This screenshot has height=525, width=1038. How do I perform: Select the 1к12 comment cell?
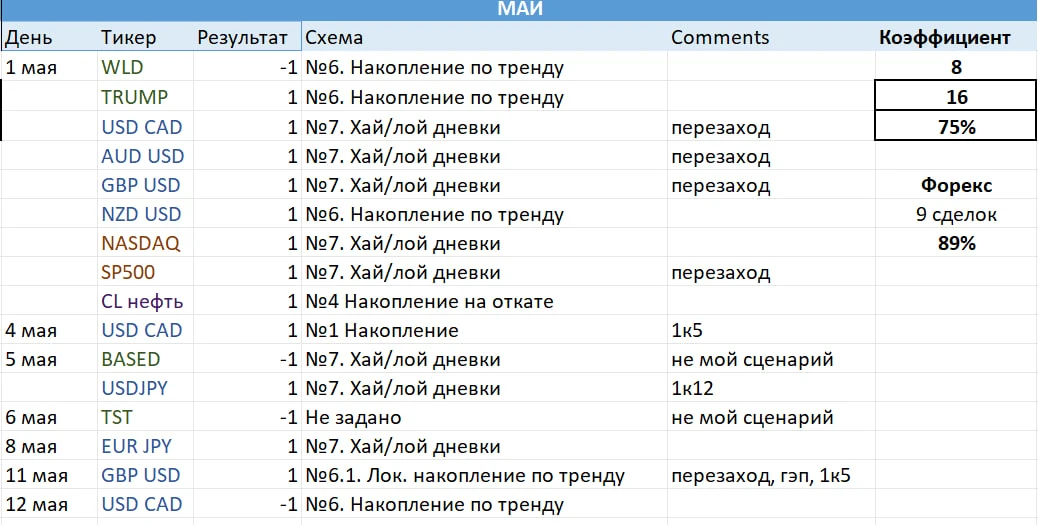(x=771, y=388)
